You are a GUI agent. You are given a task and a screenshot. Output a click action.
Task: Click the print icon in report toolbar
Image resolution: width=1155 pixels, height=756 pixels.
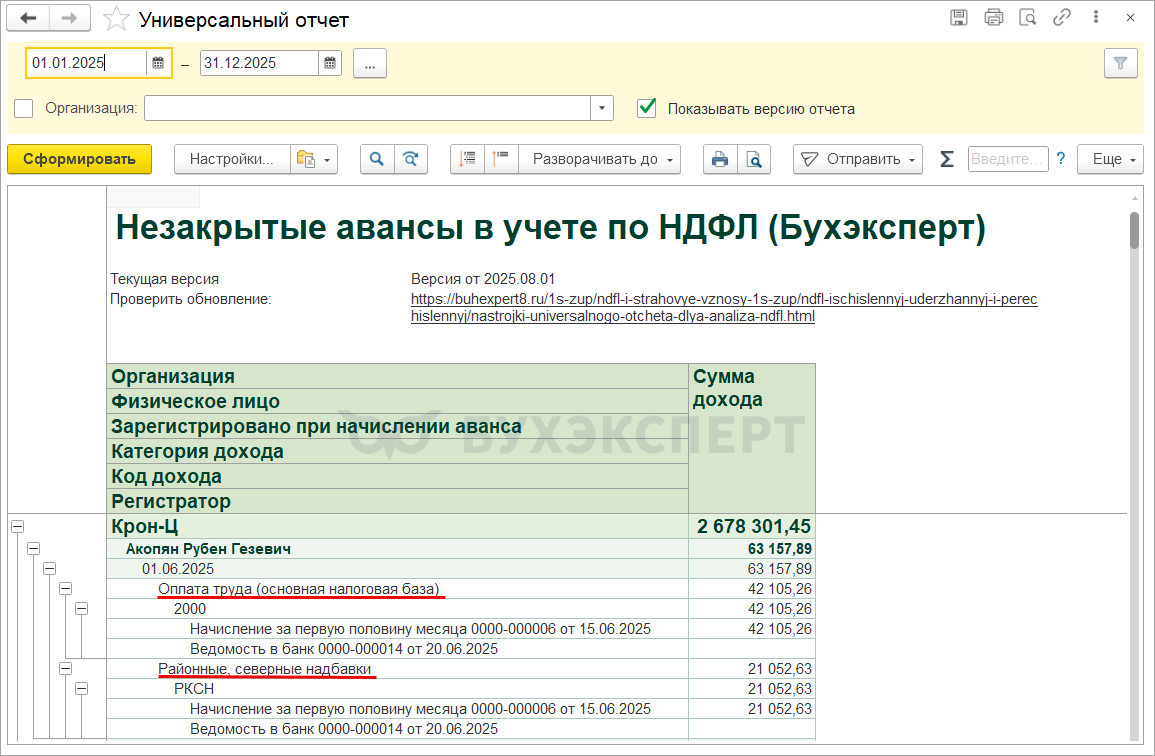click(720, 159)
